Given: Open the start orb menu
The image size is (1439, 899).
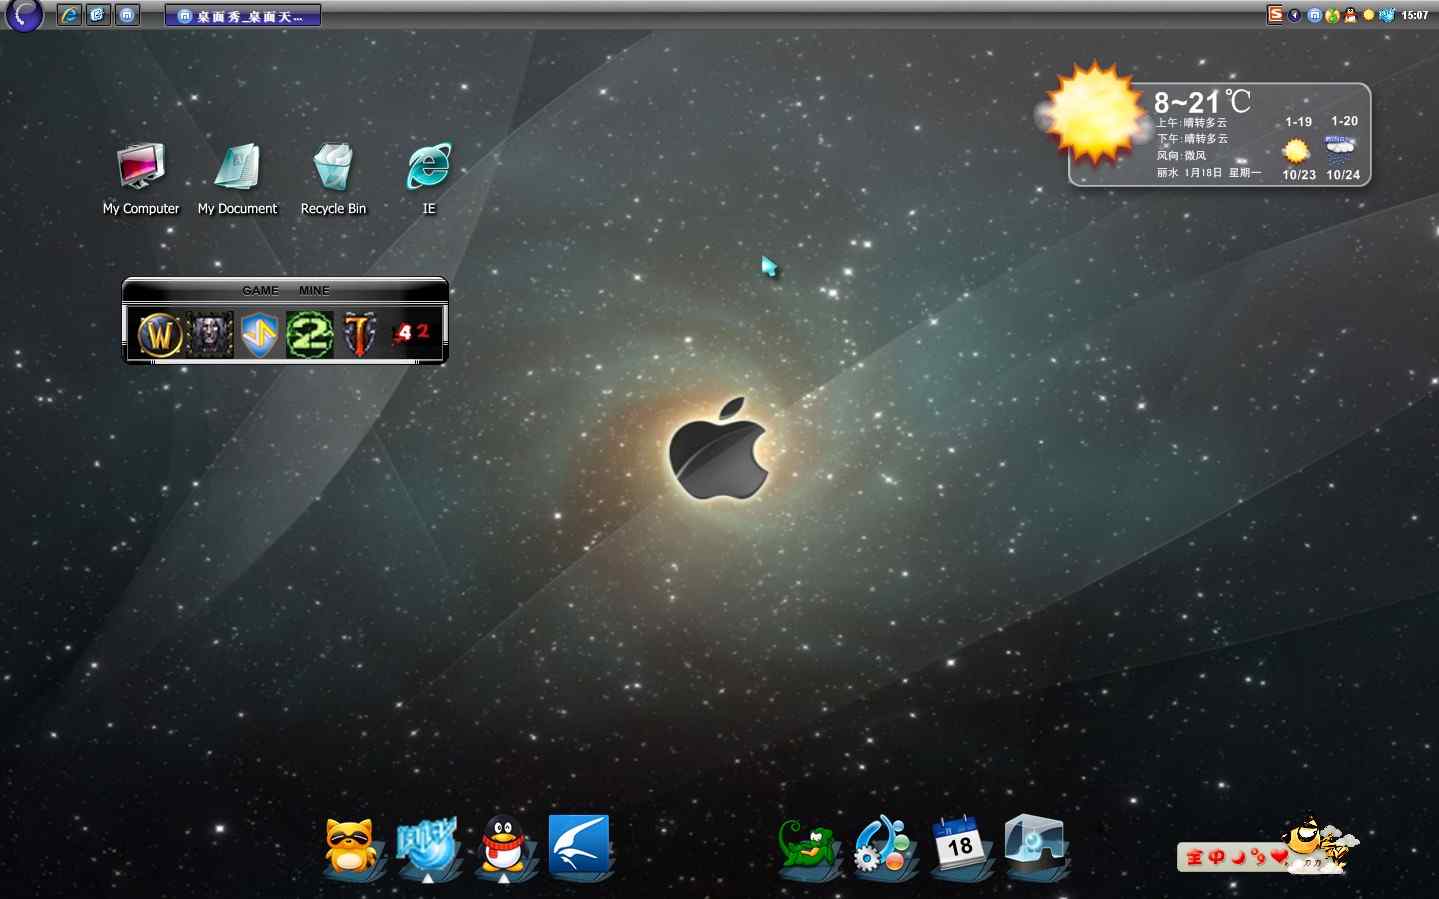Looking at the screenshot, I should [x=24, y=14].
